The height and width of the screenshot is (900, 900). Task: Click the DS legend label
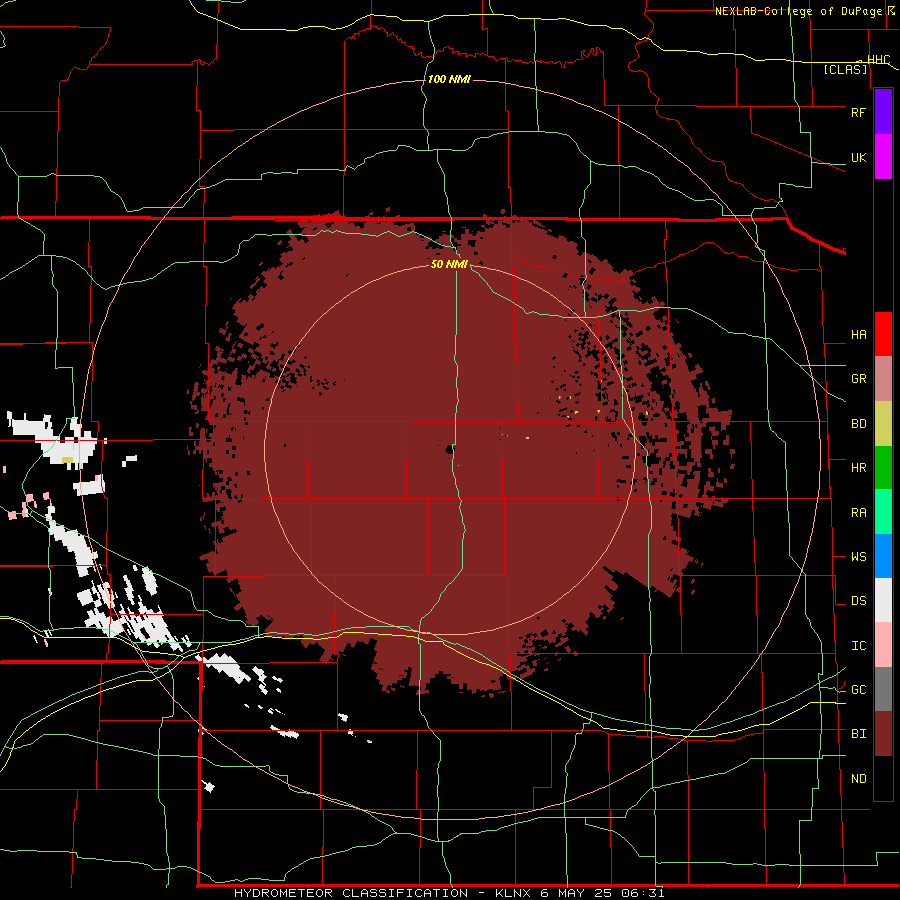[x=858, y=601]
